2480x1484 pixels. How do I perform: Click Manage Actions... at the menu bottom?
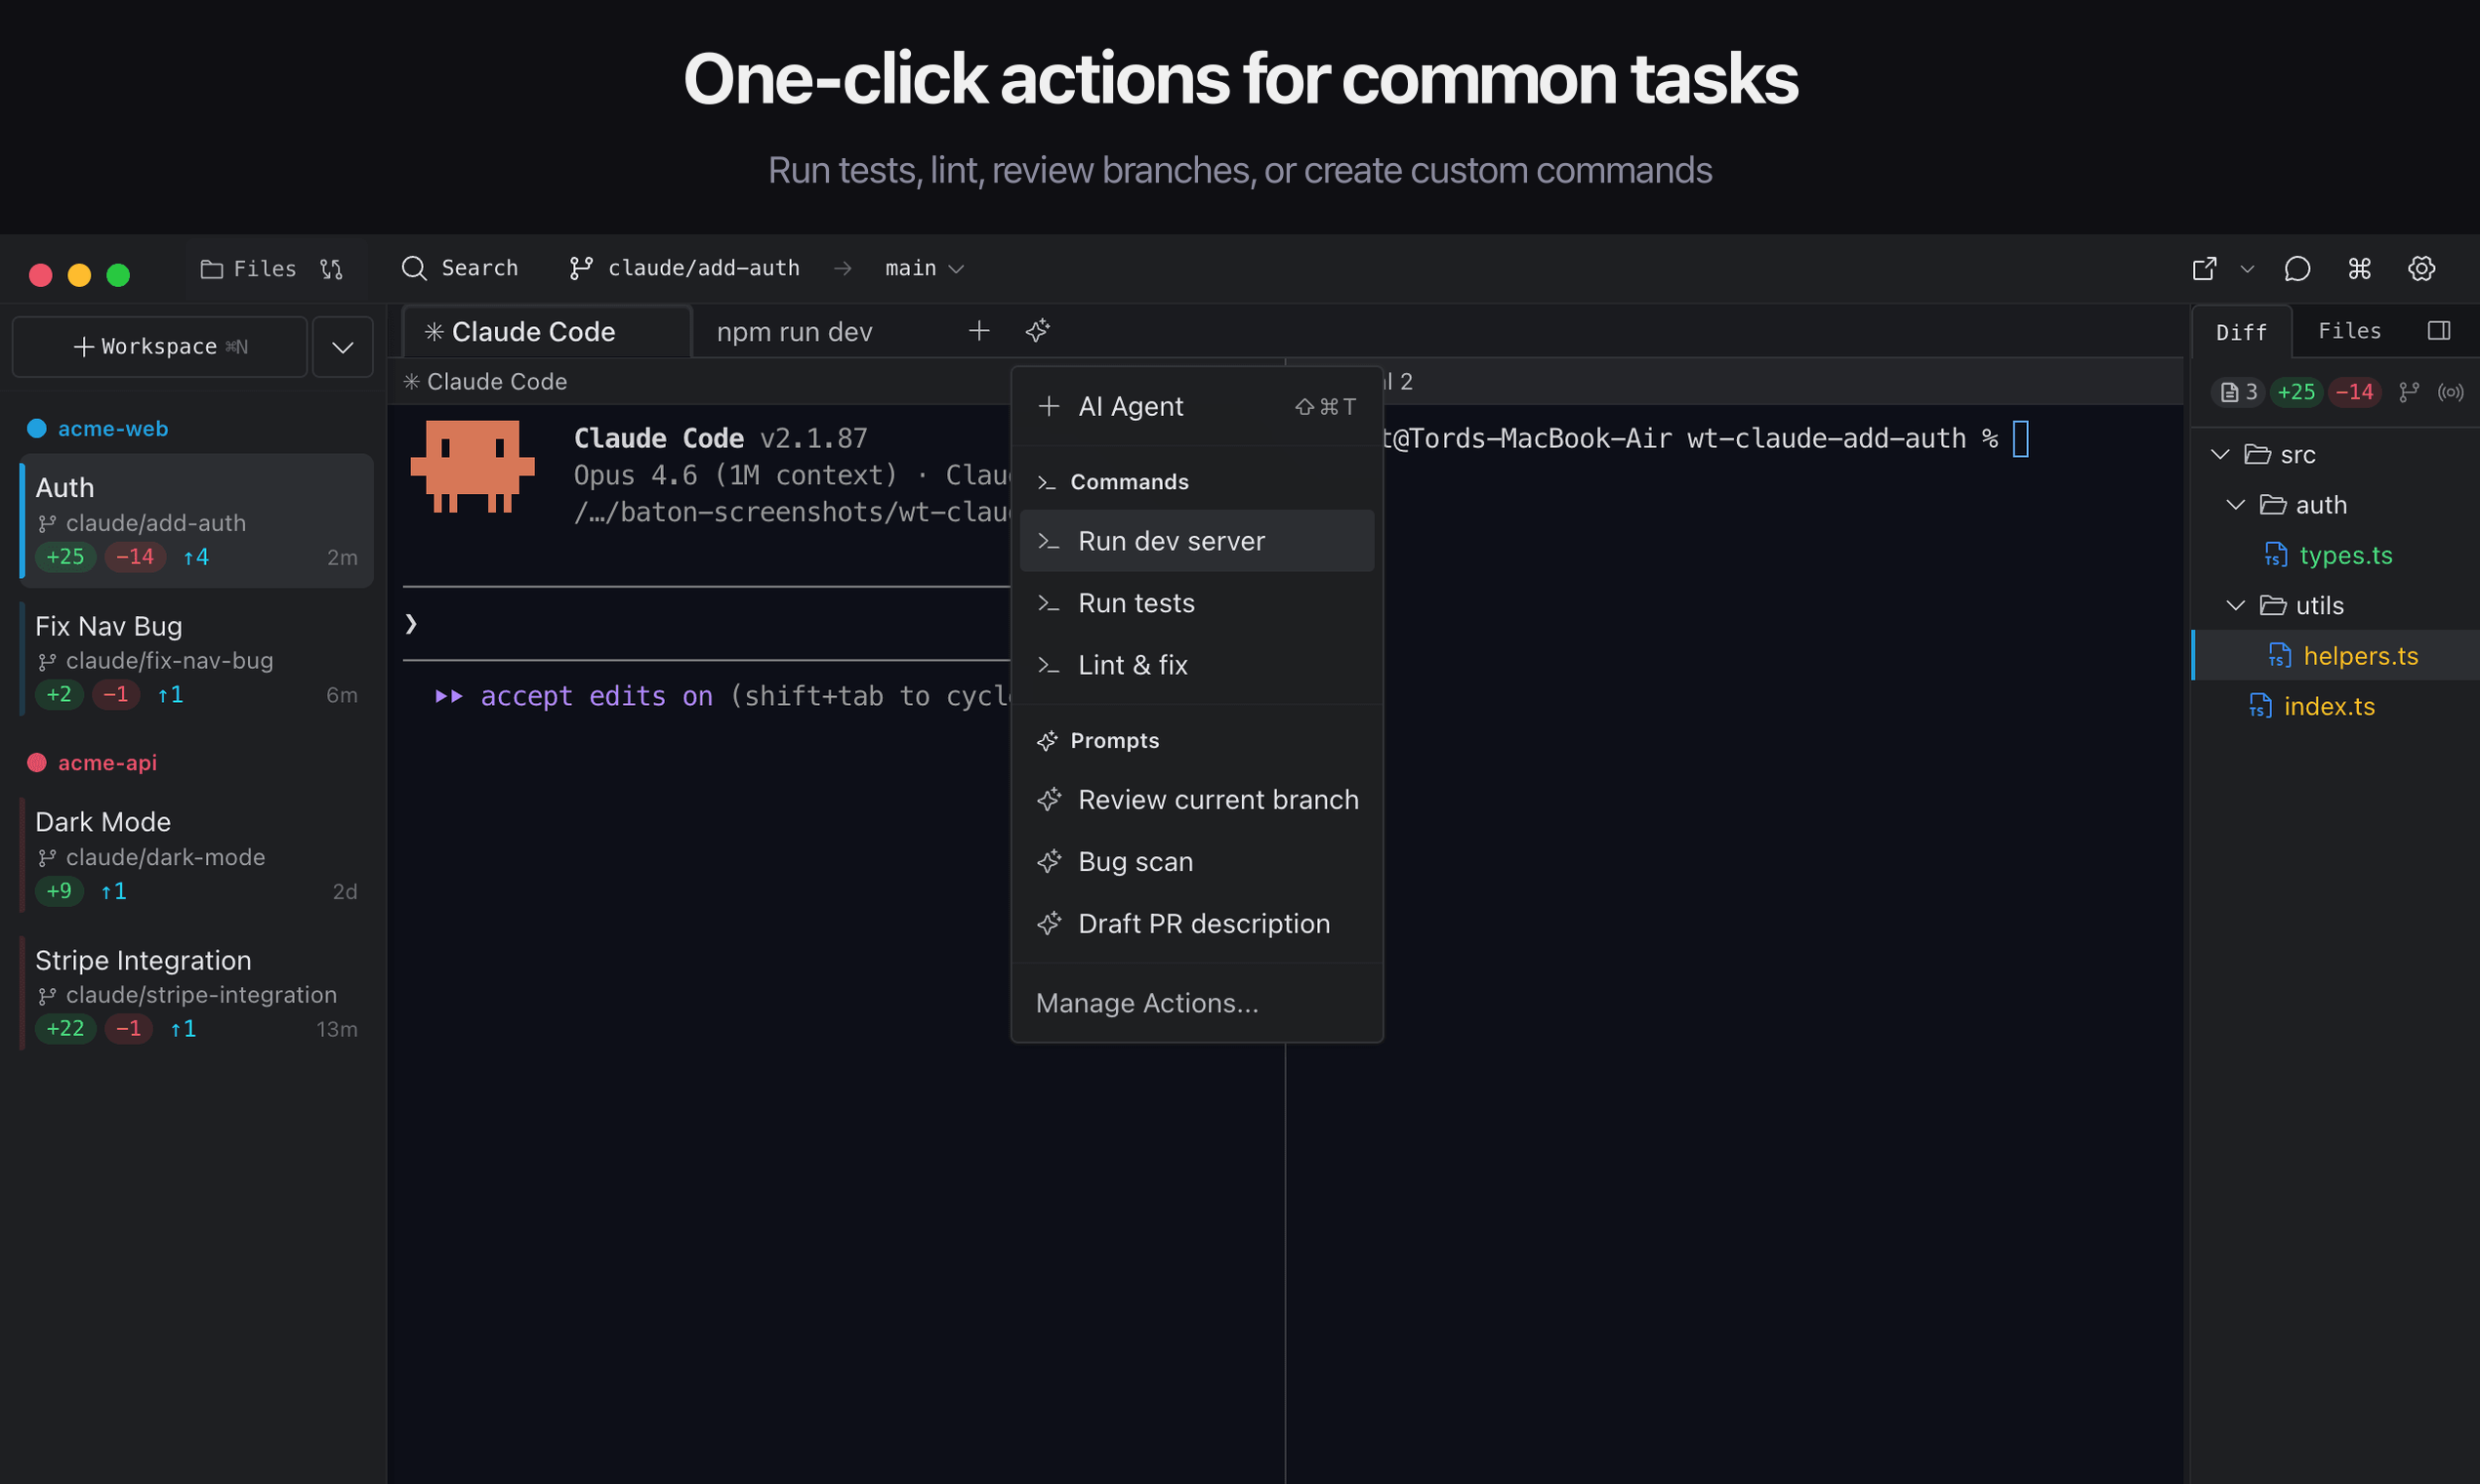coord(1147,1003)
